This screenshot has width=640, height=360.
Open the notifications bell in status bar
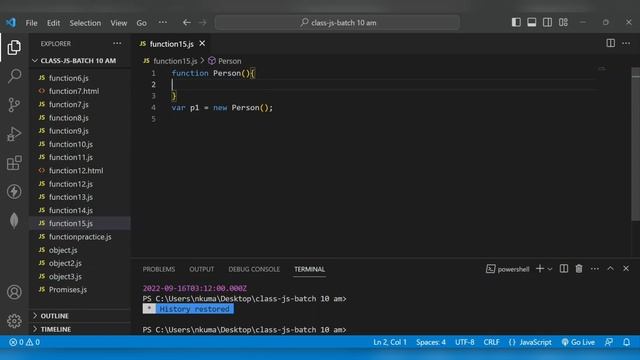627,342
